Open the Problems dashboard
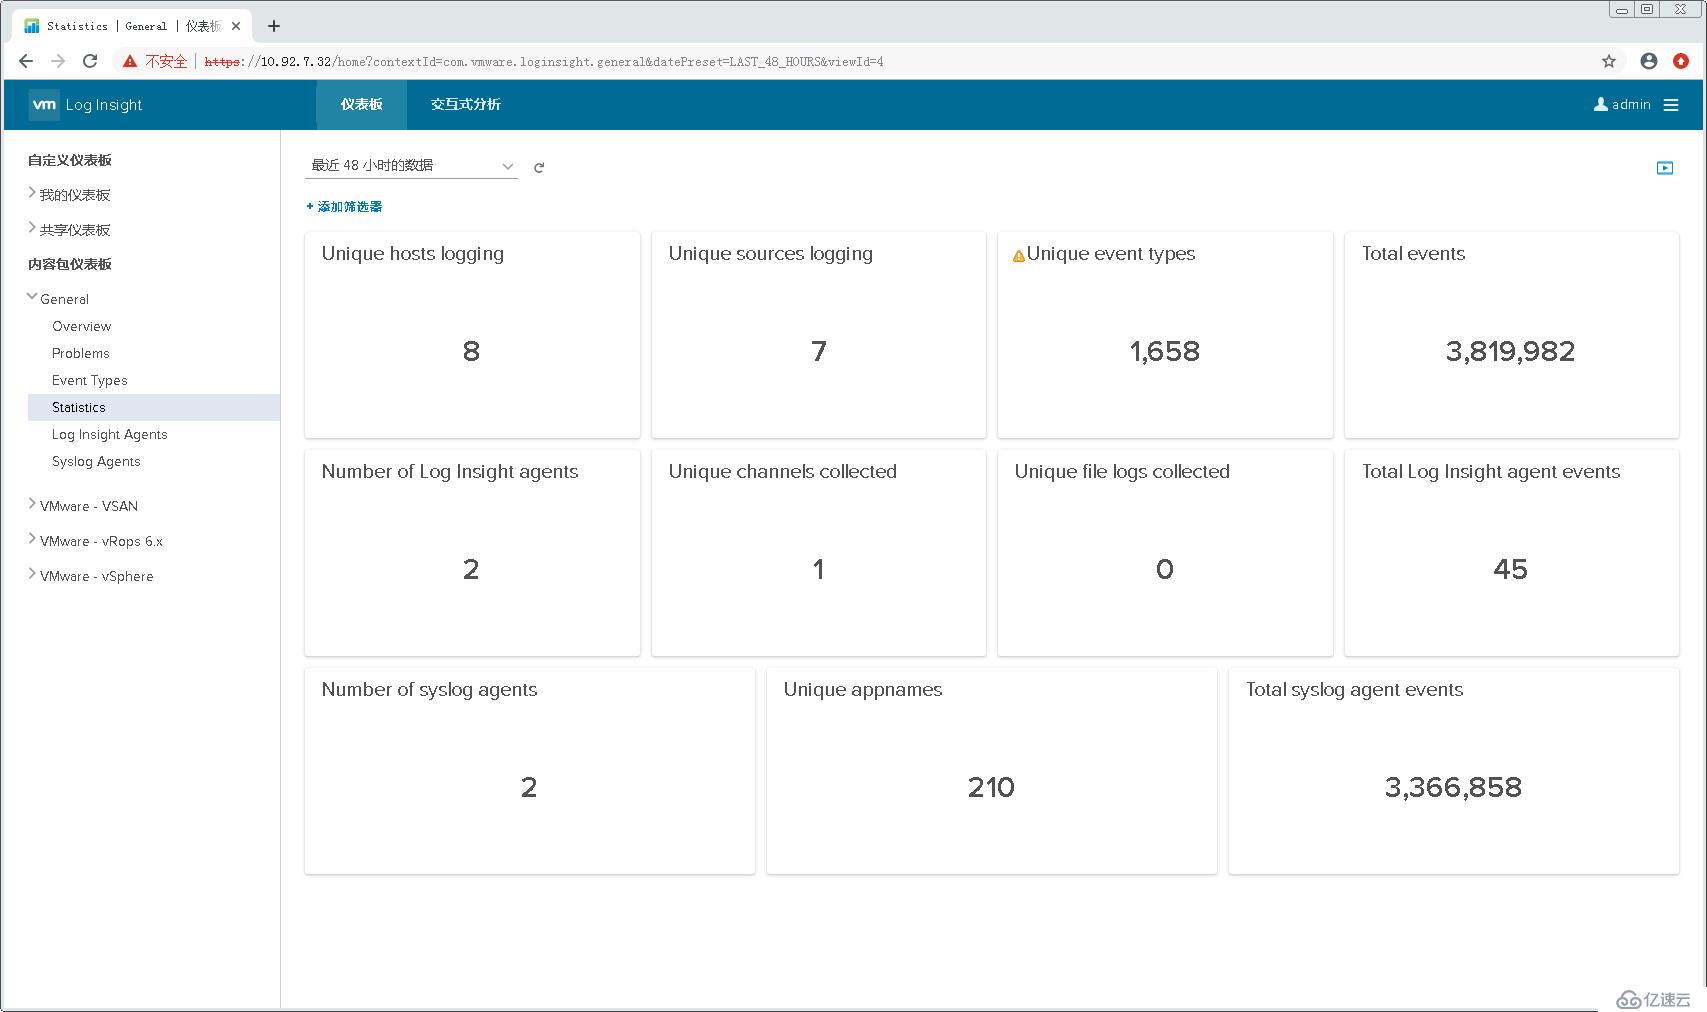This screenshot has height=1012, width=1707. tap(81, 353)
